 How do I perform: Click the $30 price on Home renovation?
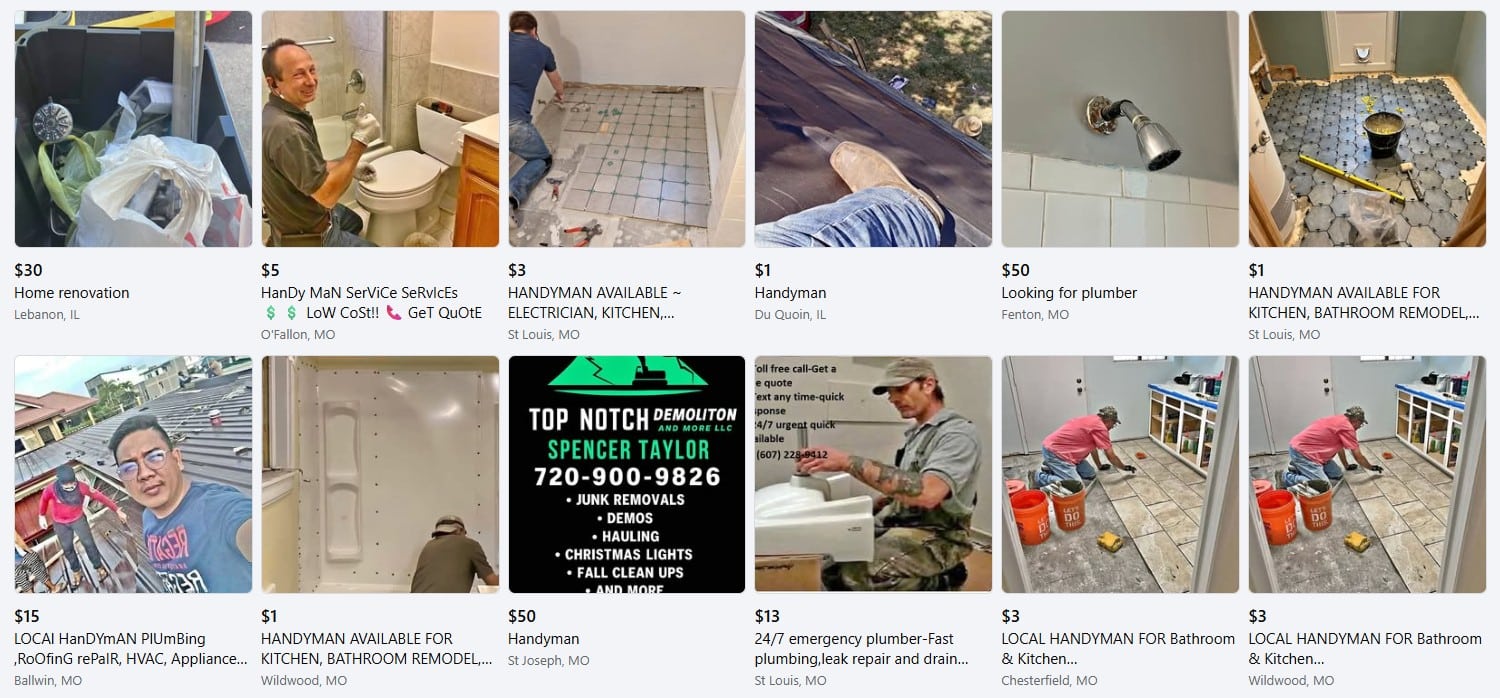[x=28, y=270]
